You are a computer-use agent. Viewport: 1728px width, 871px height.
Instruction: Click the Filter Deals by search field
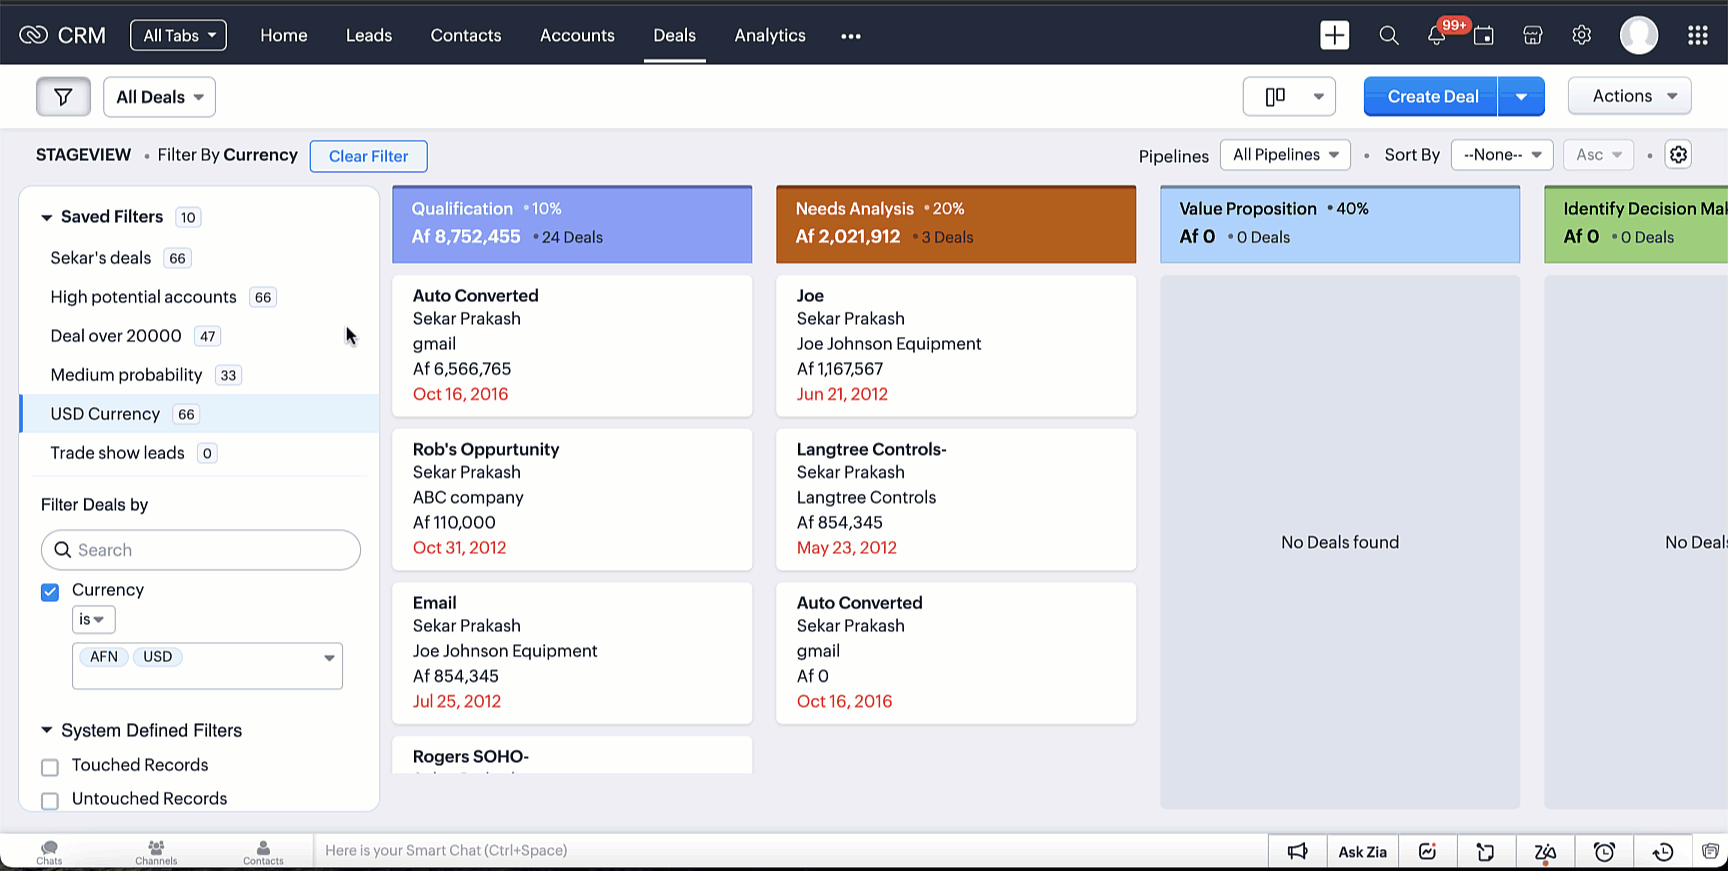(x=201, y=550)
